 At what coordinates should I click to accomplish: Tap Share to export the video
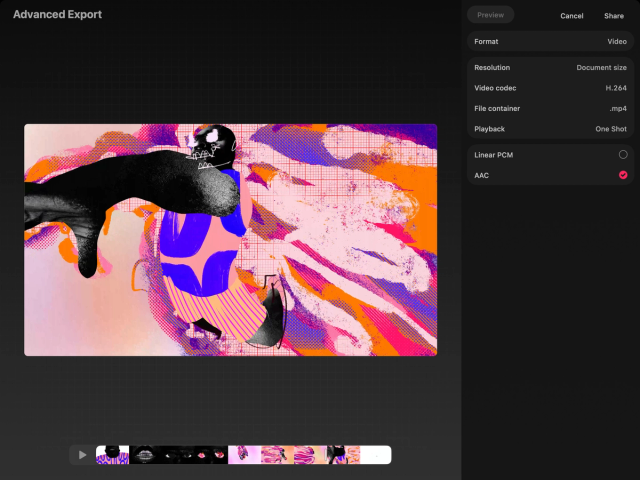coord(613,16)
